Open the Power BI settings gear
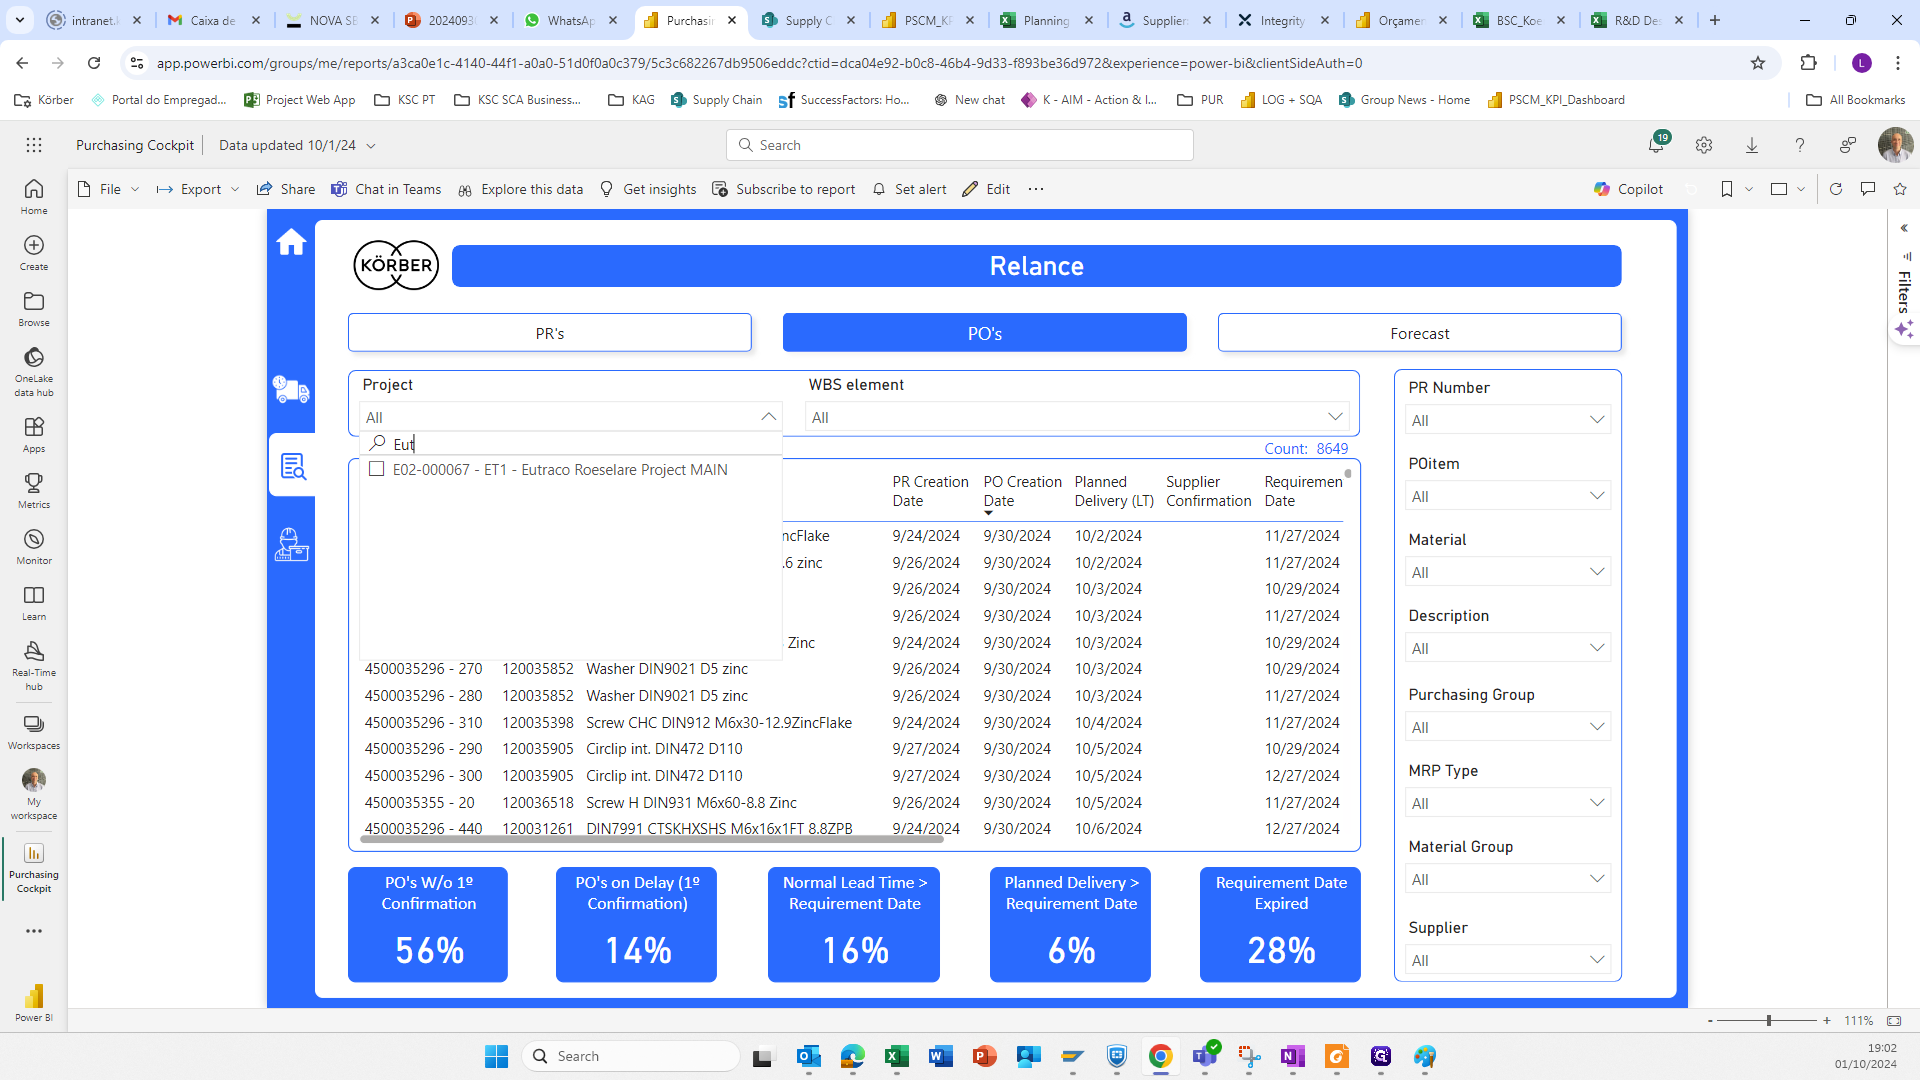This screenshot has height=1080, width=1920. 1704,145
